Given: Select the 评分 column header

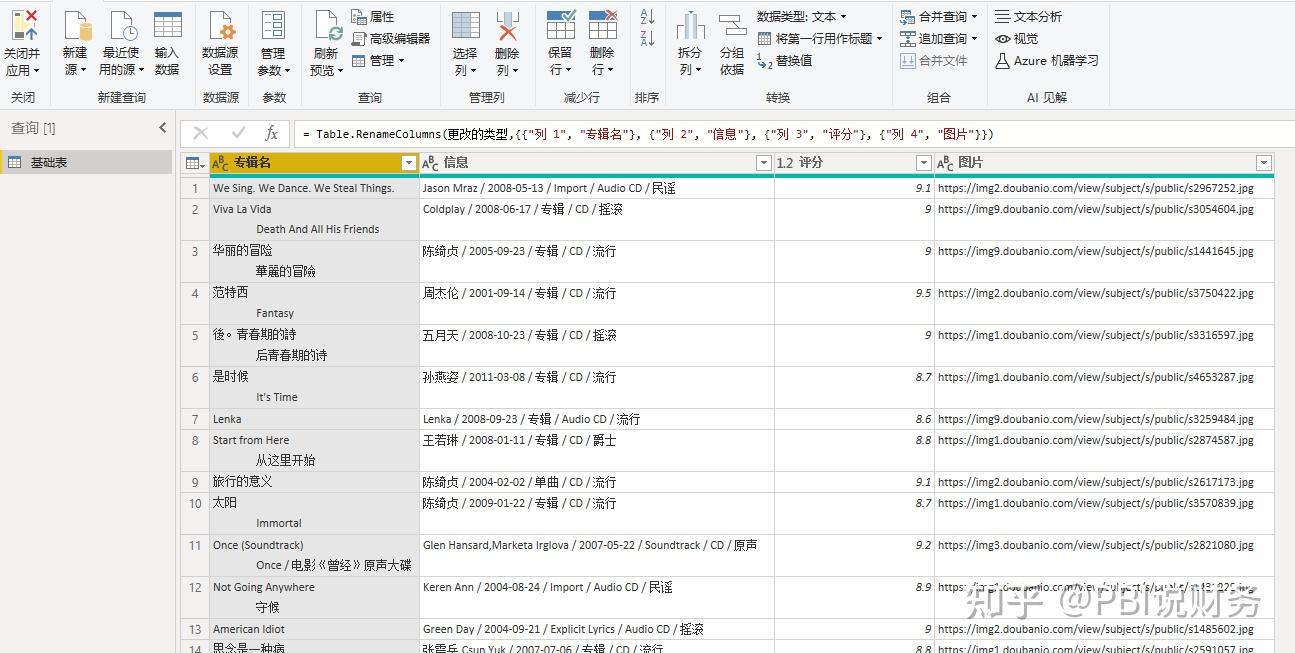Looking at the screenshot, I should click(x=854, y=163).
